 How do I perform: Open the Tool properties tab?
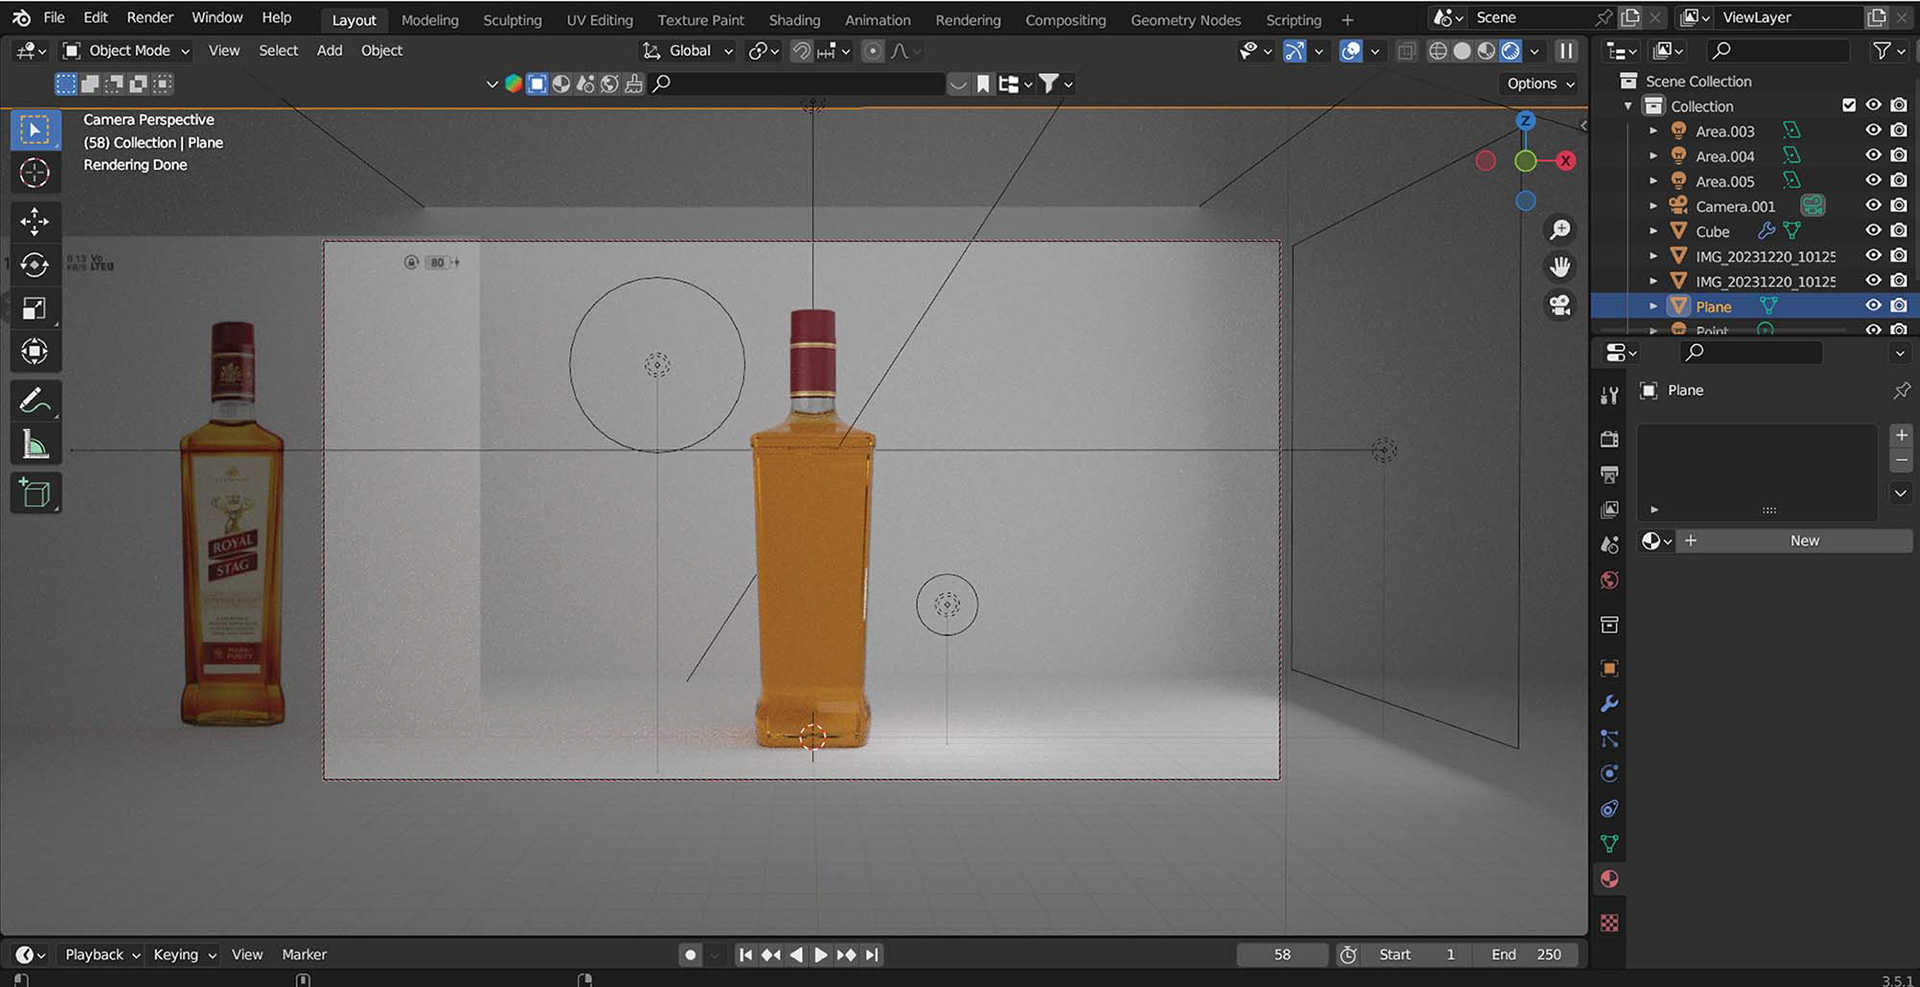[1609, 395]
